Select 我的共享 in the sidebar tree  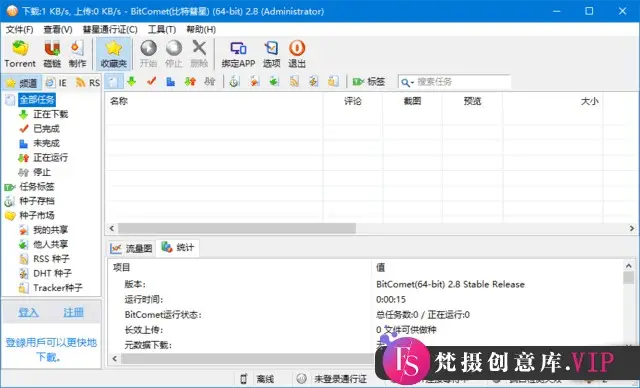[x=51, y=230]
